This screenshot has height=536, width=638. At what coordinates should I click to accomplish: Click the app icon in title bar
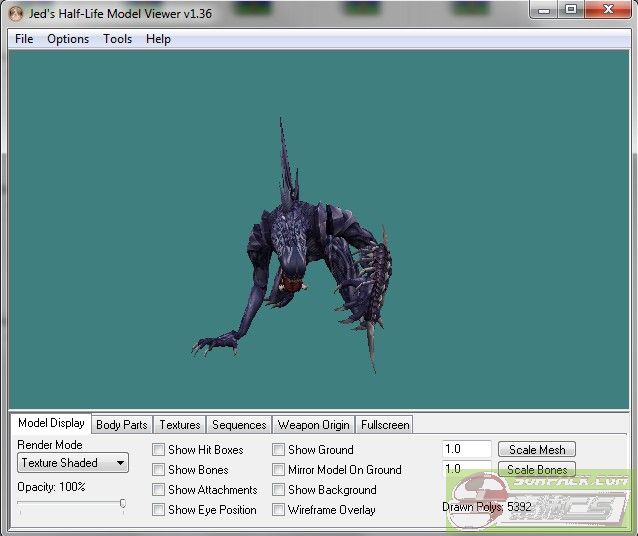pyautogui.click(x=15, y=12)
